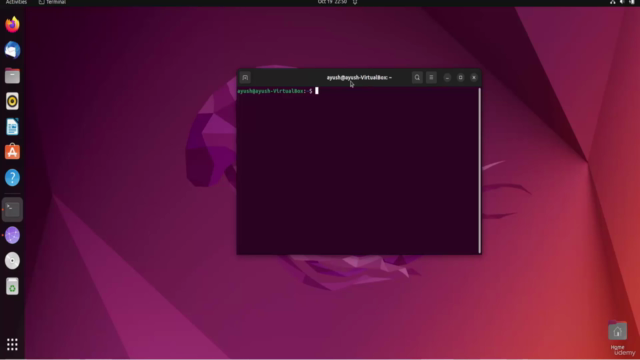Open Firefox from the dock

click(12, 24)
